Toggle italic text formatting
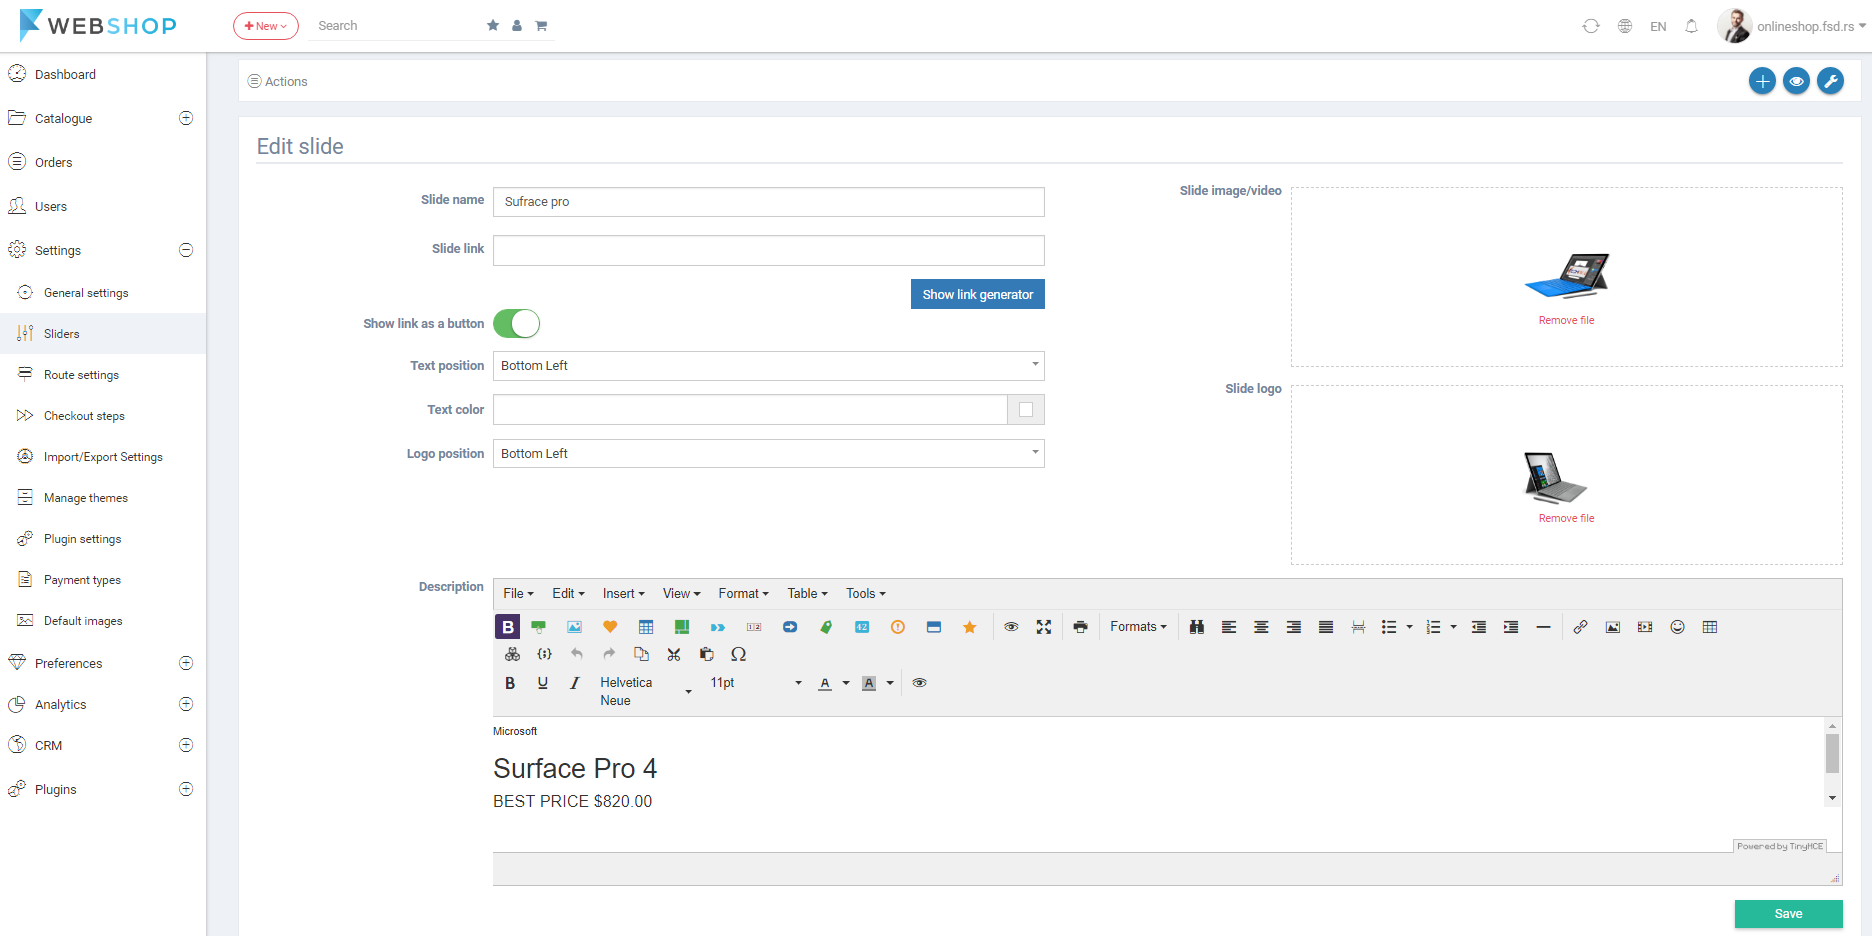The height and width of the screenshot is (936, 1872). click(x=575, y=683)
